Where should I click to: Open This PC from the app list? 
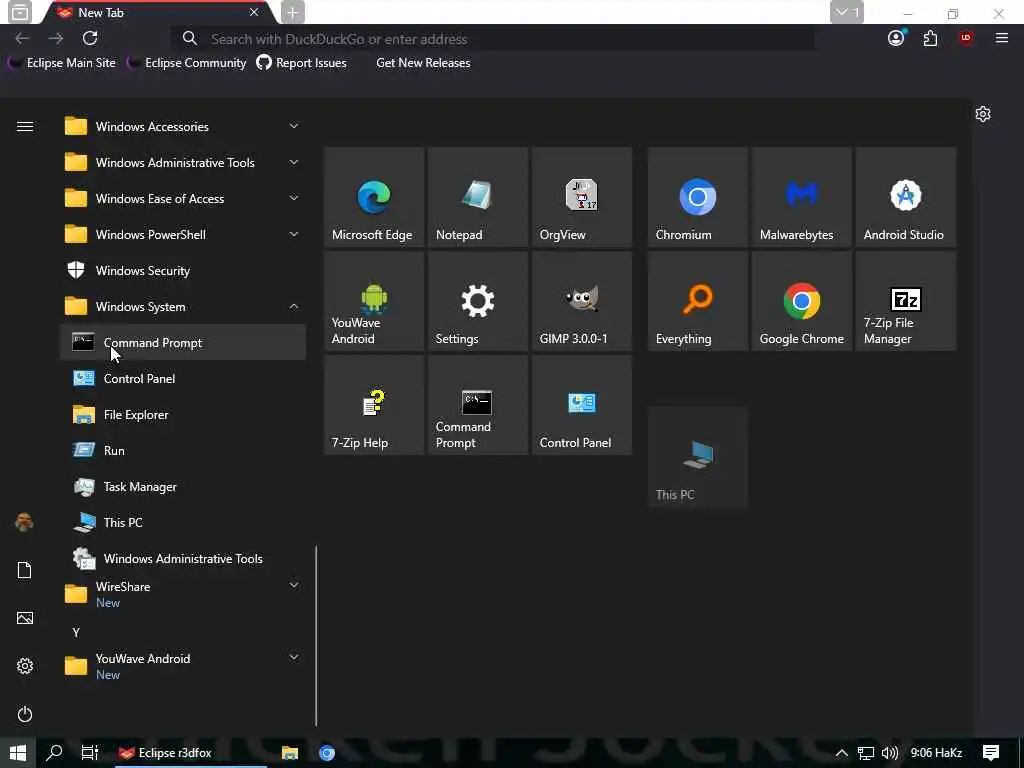183,522
